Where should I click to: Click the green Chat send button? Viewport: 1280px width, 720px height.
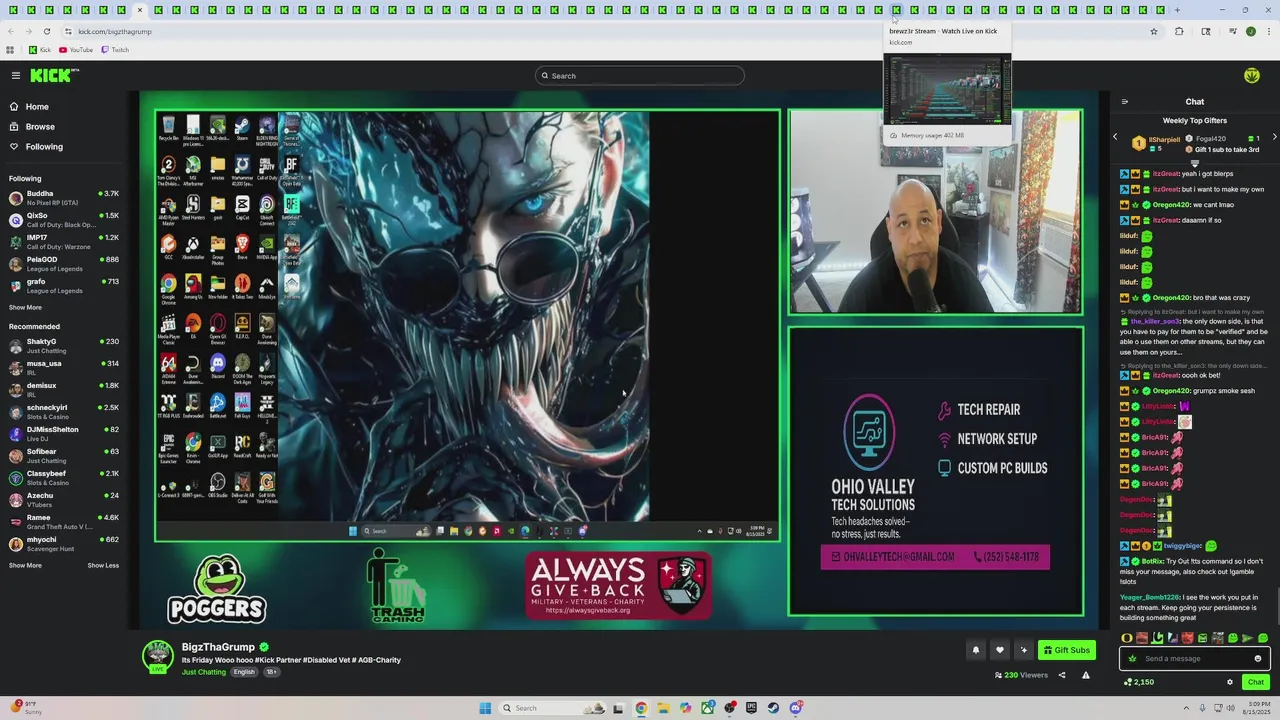coord(1256,682)
